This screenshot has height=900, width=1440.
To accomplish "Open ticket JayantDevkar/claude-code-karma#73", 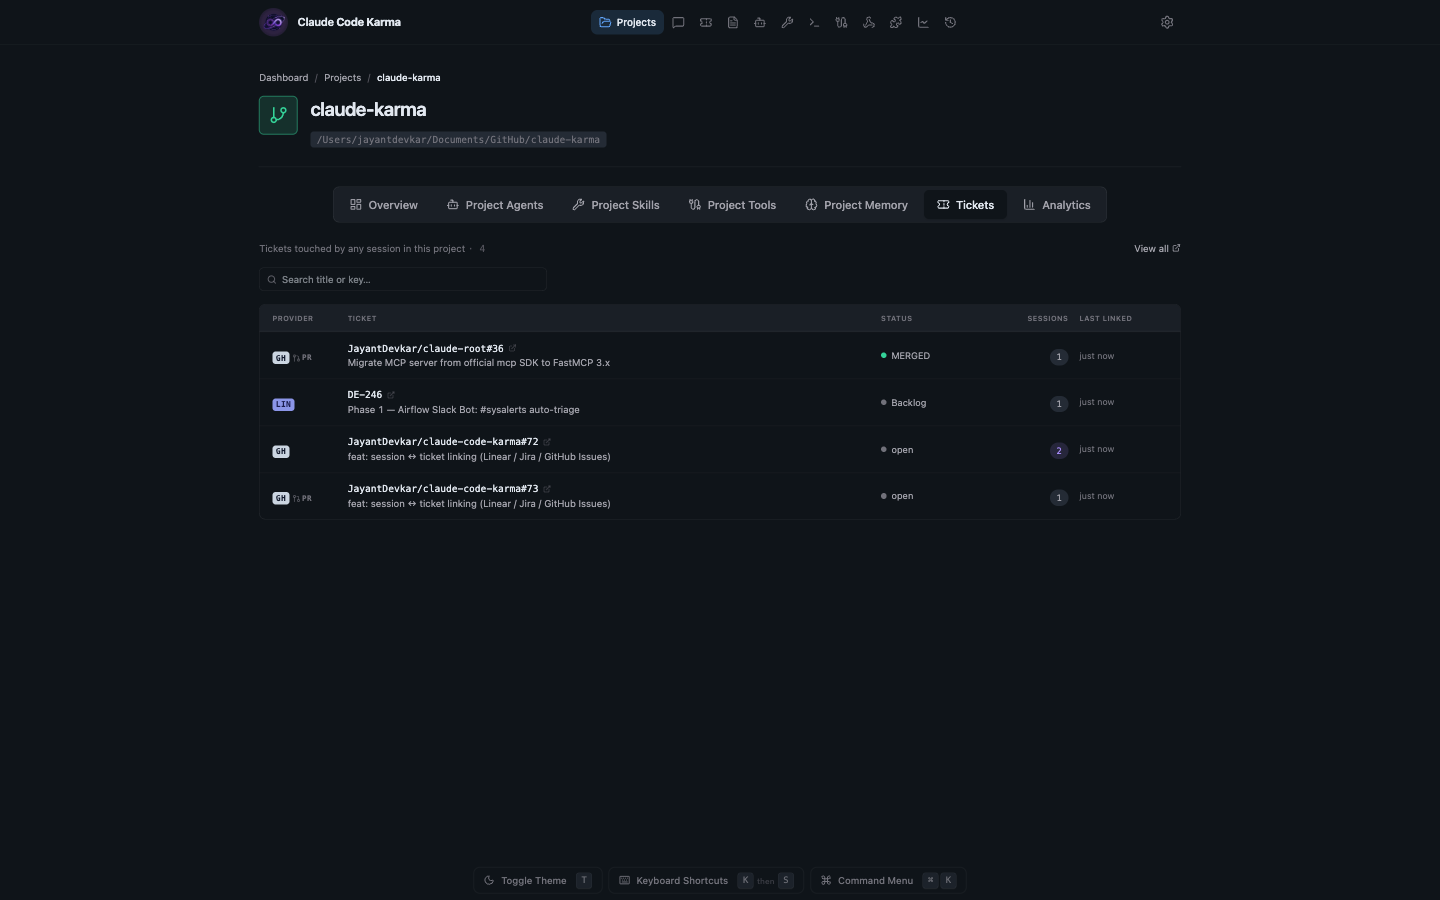I will pyautogui.click(x=443, y=489).
